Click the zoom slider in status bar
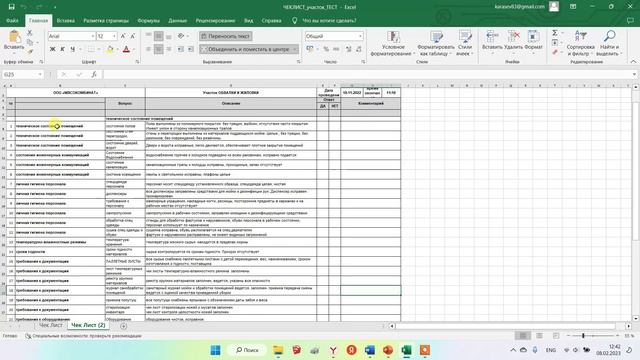 583,336
